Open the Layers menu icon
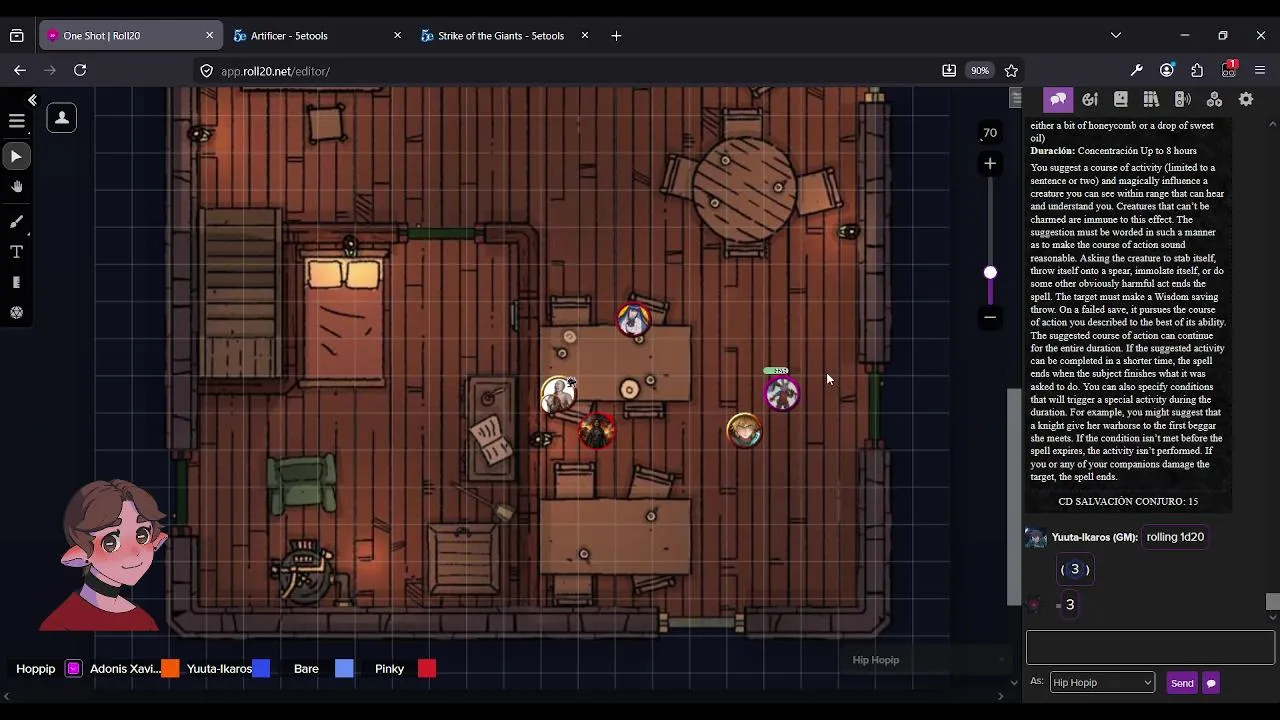1280x720 pixels. pyautogui.click(x=16, y=120)
